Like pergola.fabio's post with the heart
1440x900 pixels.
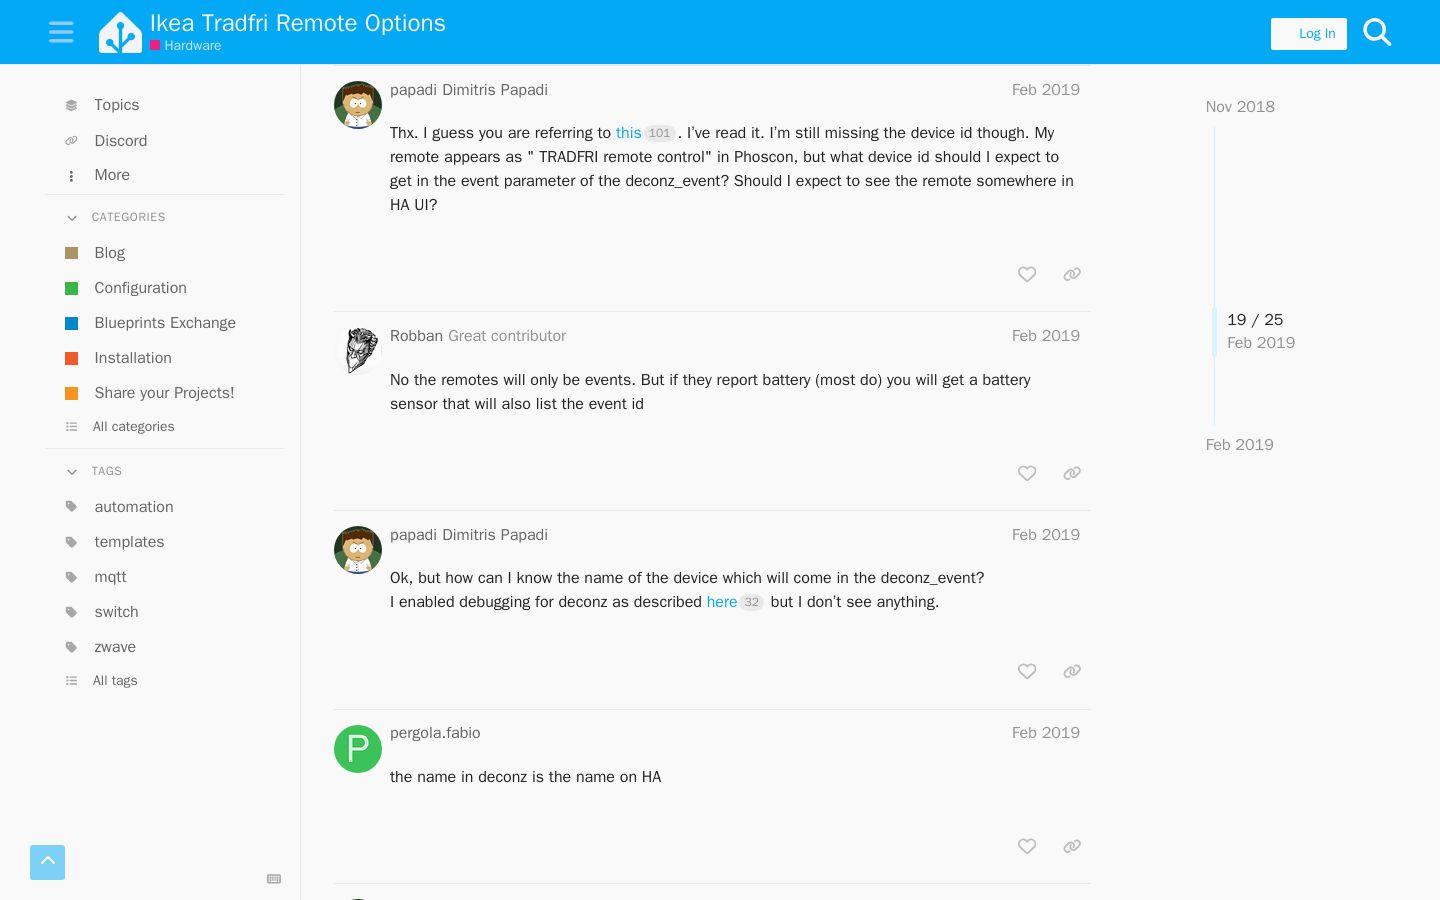click(x=1027, y=846)
